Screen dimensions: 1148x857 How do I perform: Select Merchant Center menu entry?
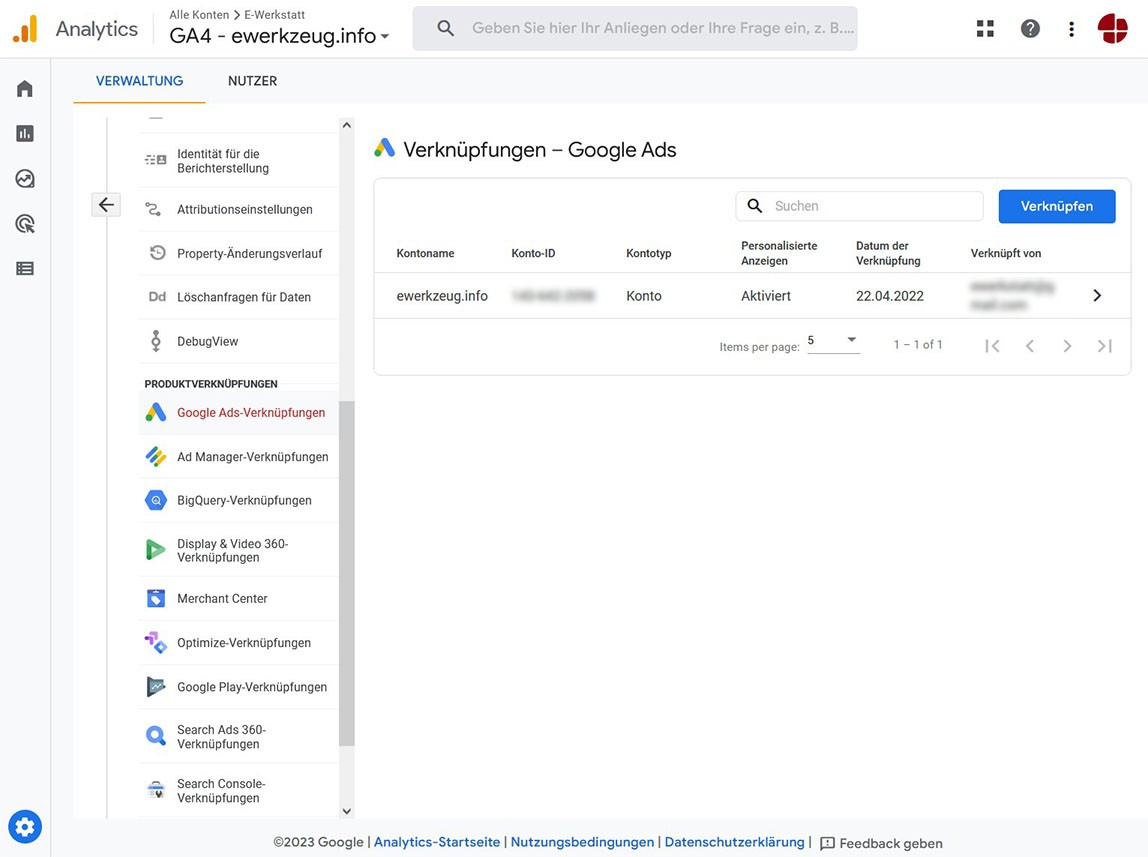(238, 599)
